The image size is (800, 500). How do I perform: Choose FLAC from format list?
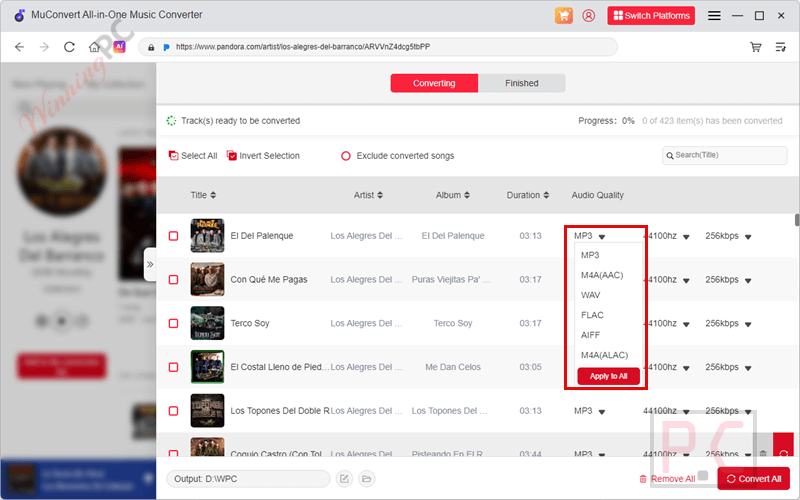click(592, 315)
